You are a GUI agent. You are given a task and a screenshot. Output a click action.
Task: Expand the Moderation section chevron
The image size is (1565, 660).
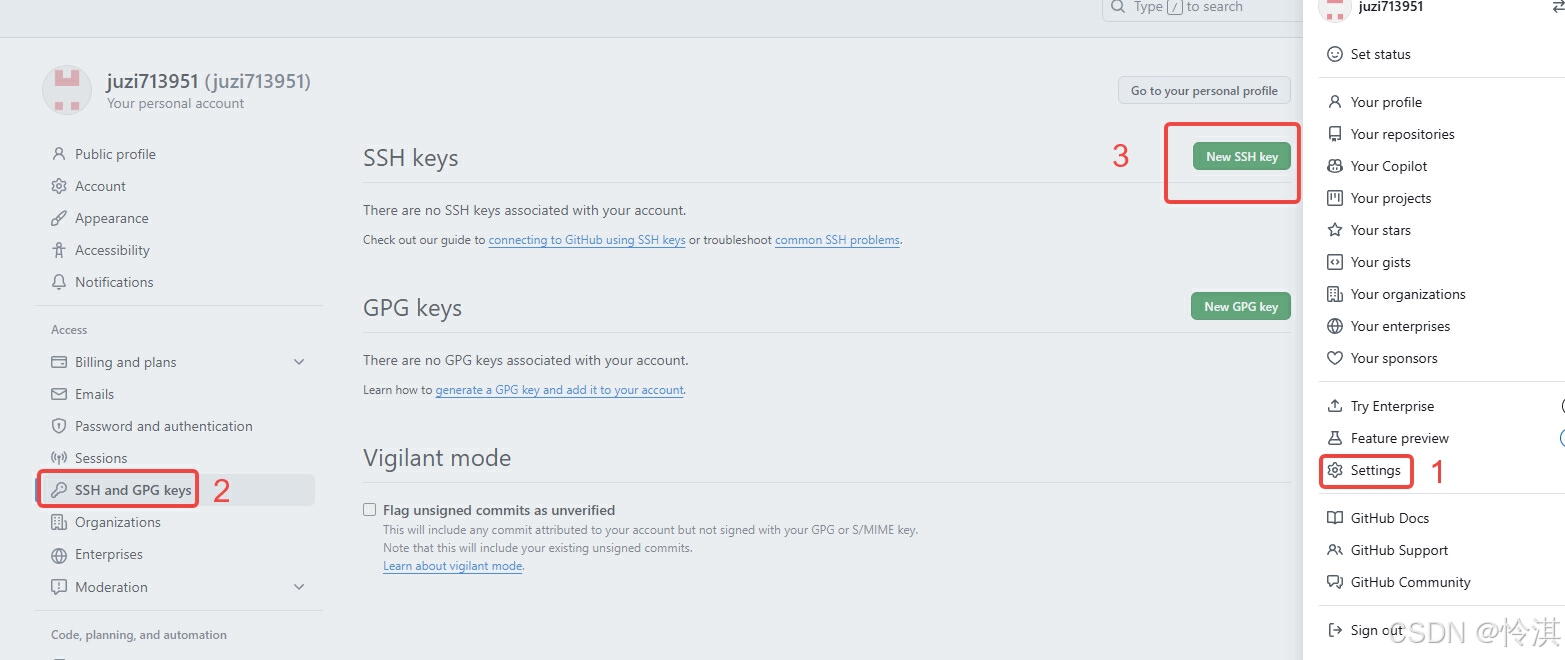pyautogui.click(x=299, y=587)
